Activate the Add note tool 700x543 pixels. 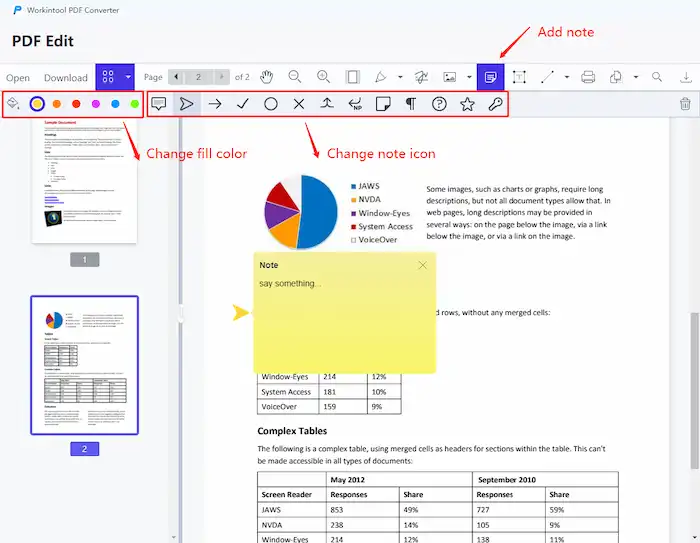point(490,77)
